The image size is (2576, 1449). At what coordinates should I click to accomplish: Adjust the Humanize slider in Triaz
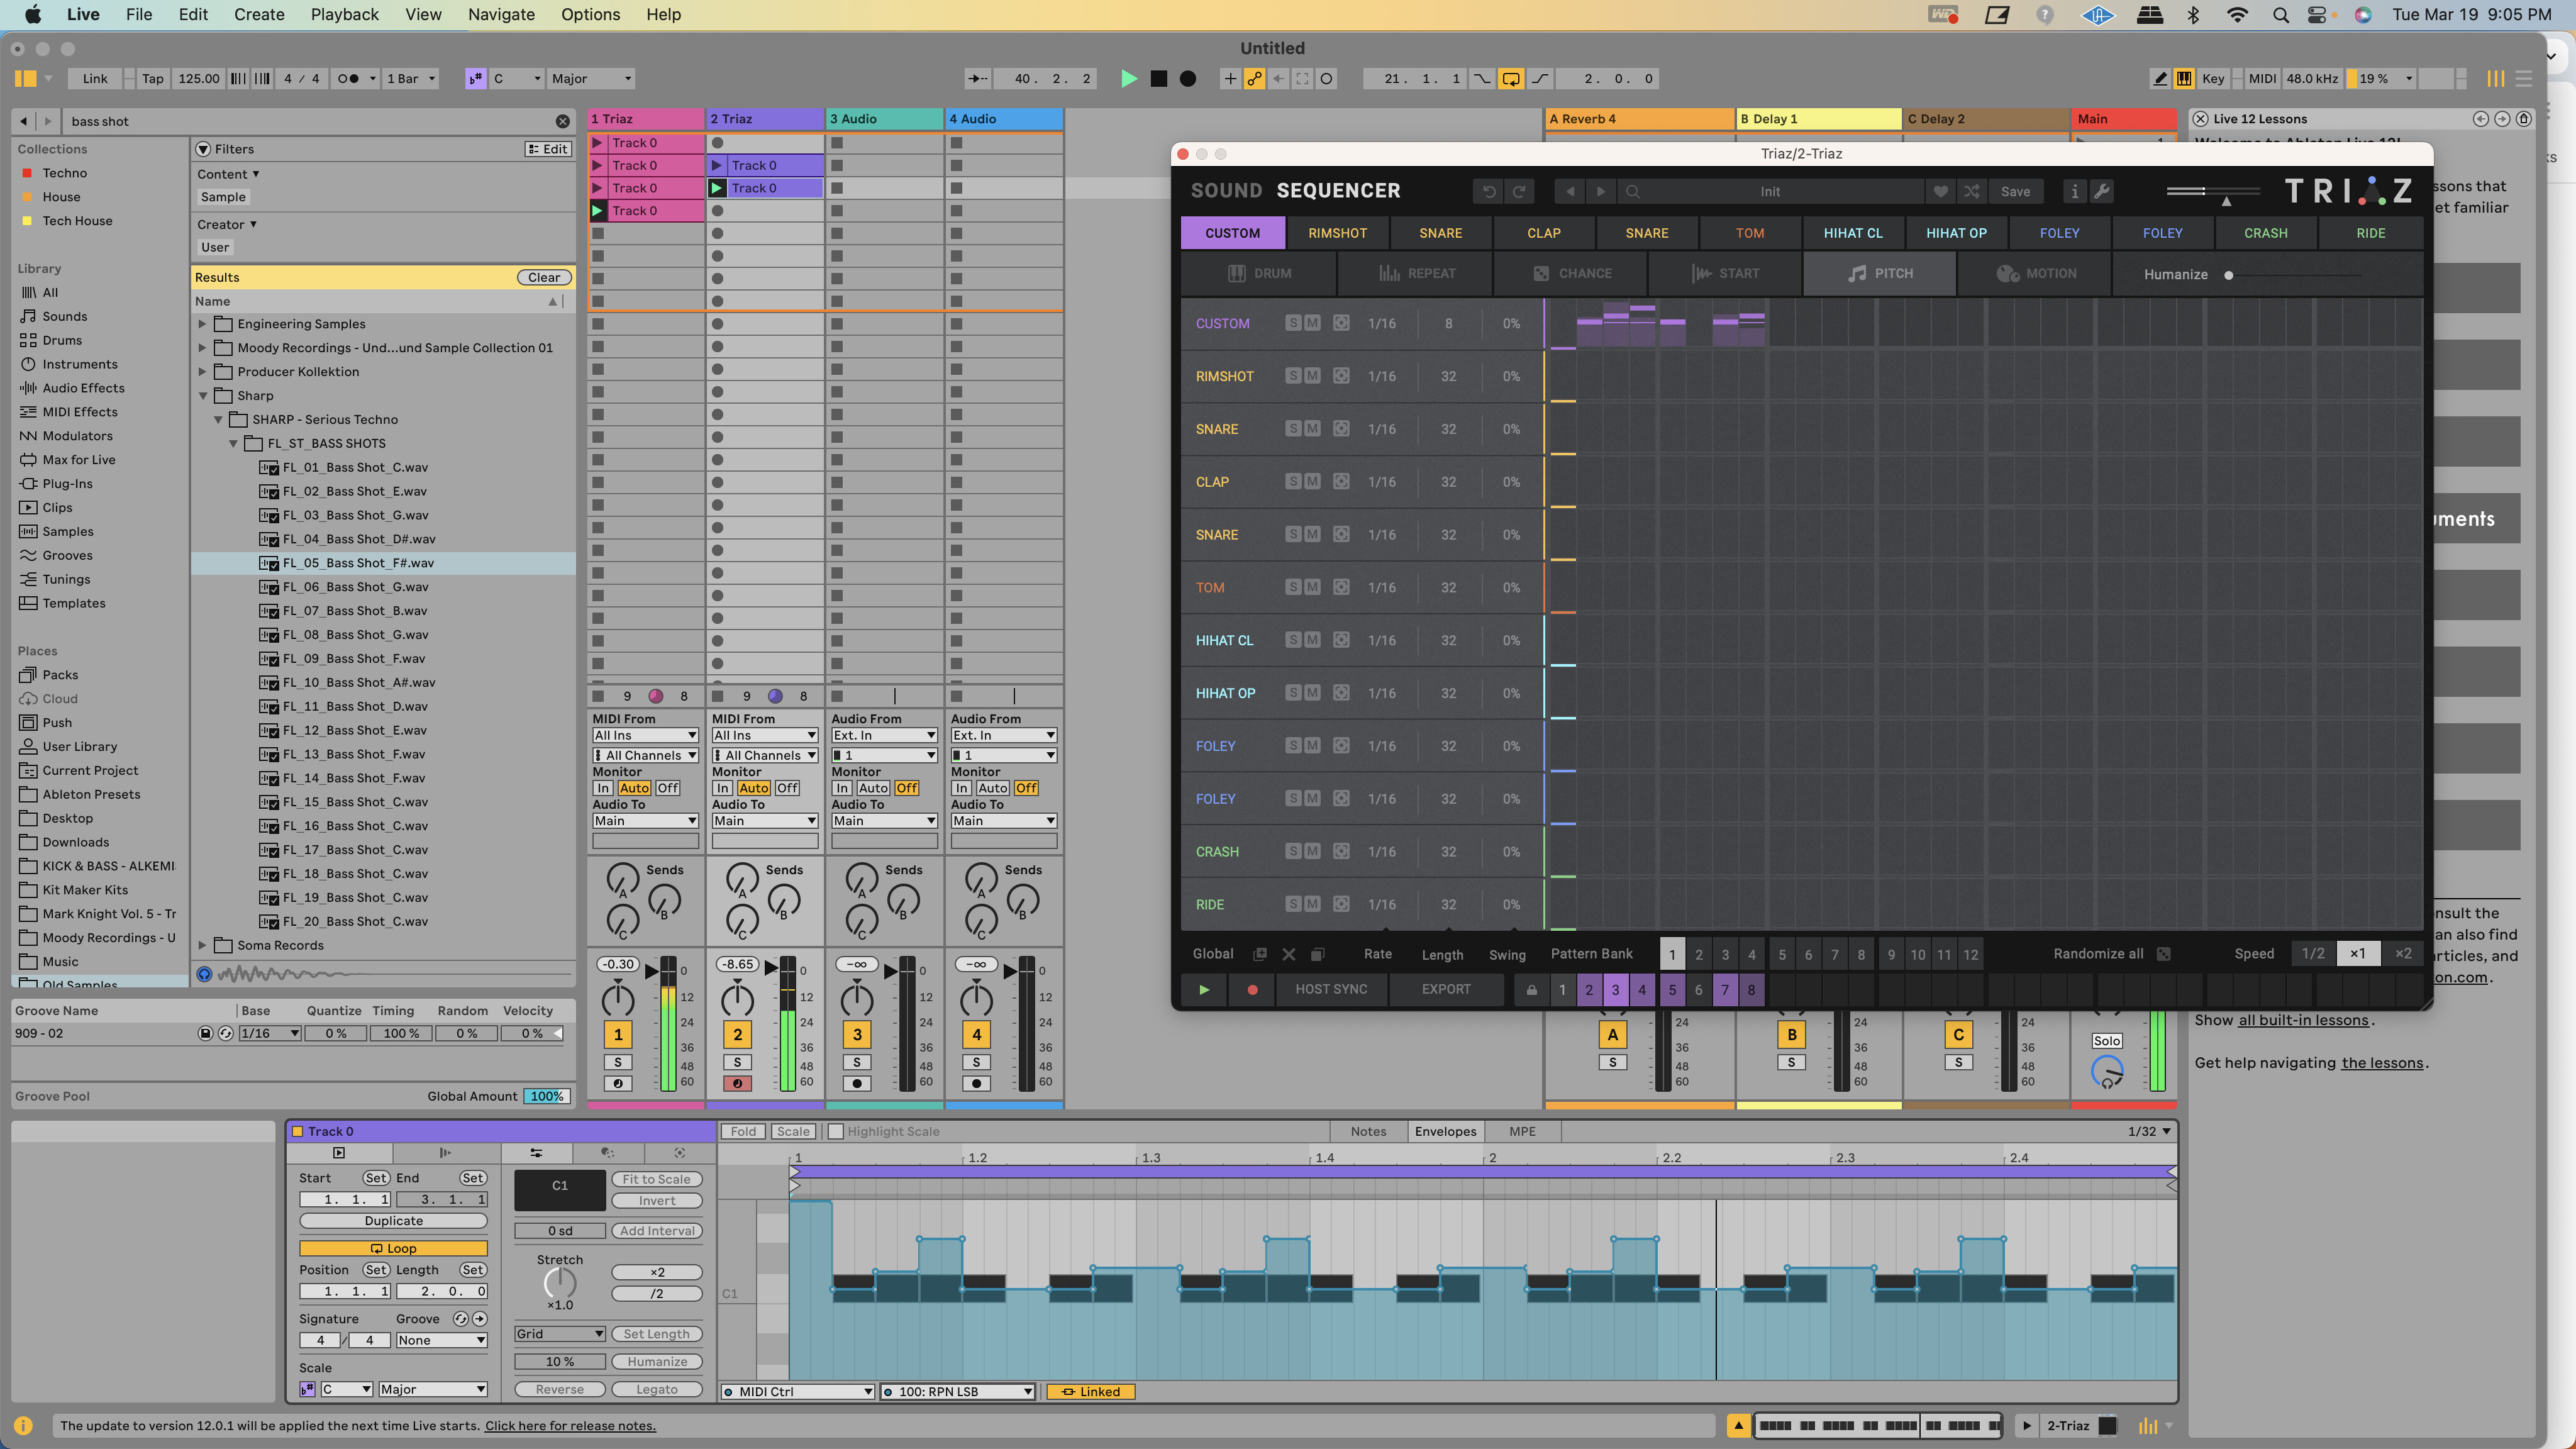point(2228,274)
